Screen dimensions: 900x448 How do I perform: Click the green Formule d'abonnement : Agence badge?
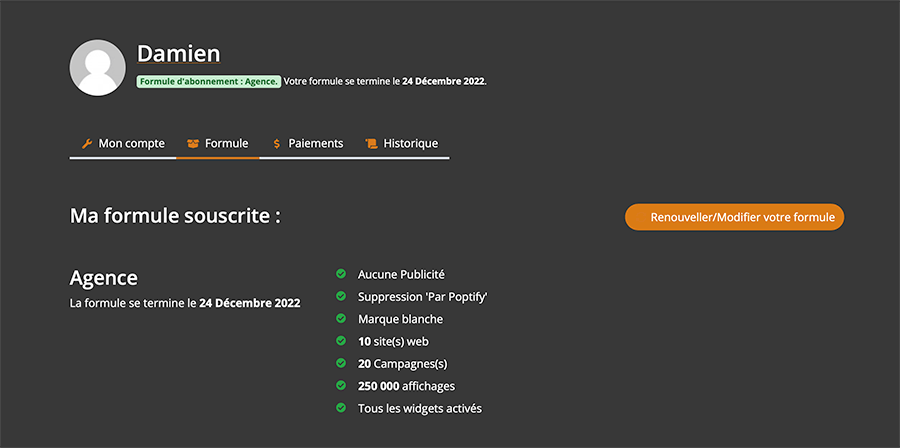(x=208, y=81)
